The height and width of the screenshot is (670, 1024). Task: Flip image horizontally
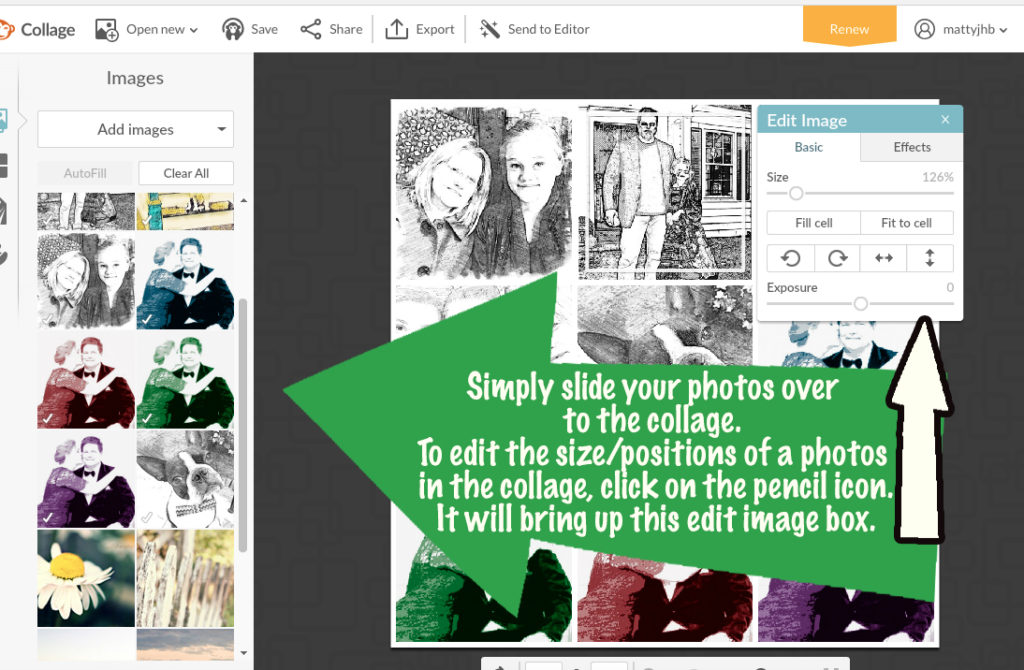point(884,258)
